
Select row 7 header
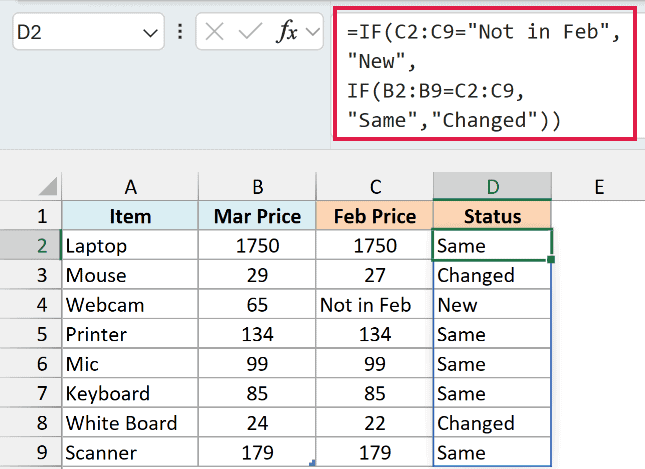31,393
